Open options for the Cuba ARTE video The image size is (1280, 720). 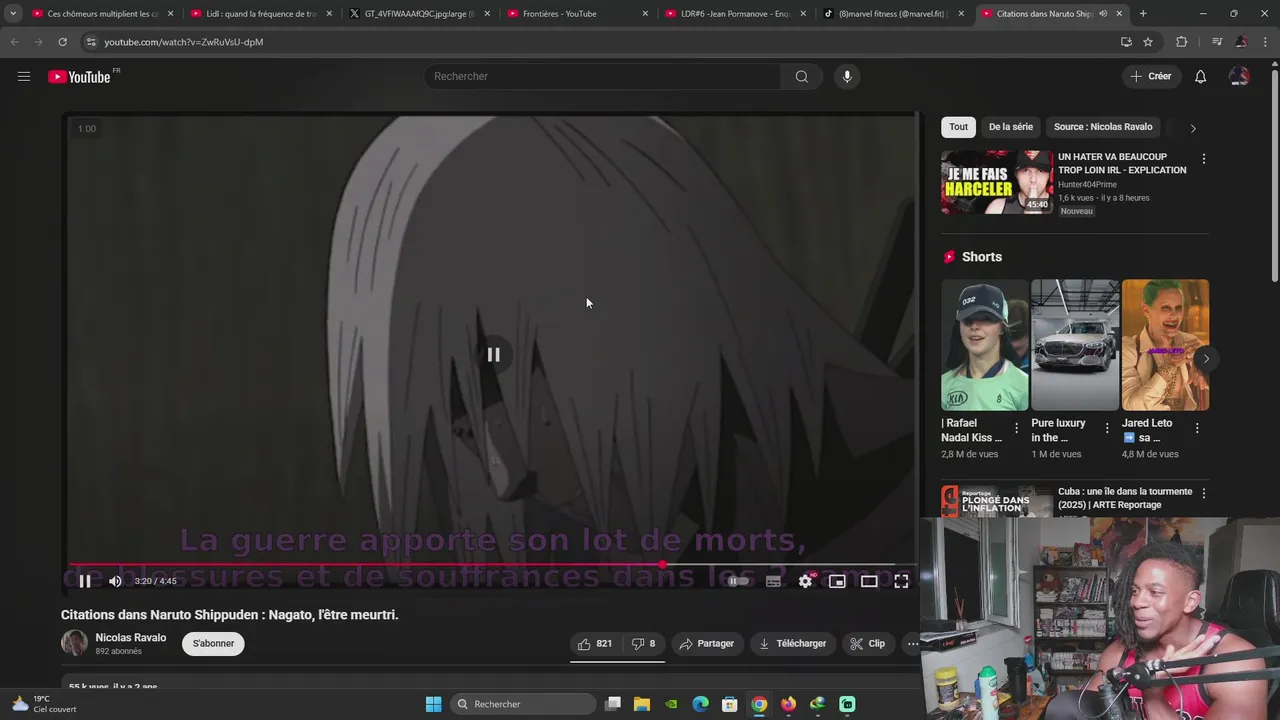(1203, 494)
